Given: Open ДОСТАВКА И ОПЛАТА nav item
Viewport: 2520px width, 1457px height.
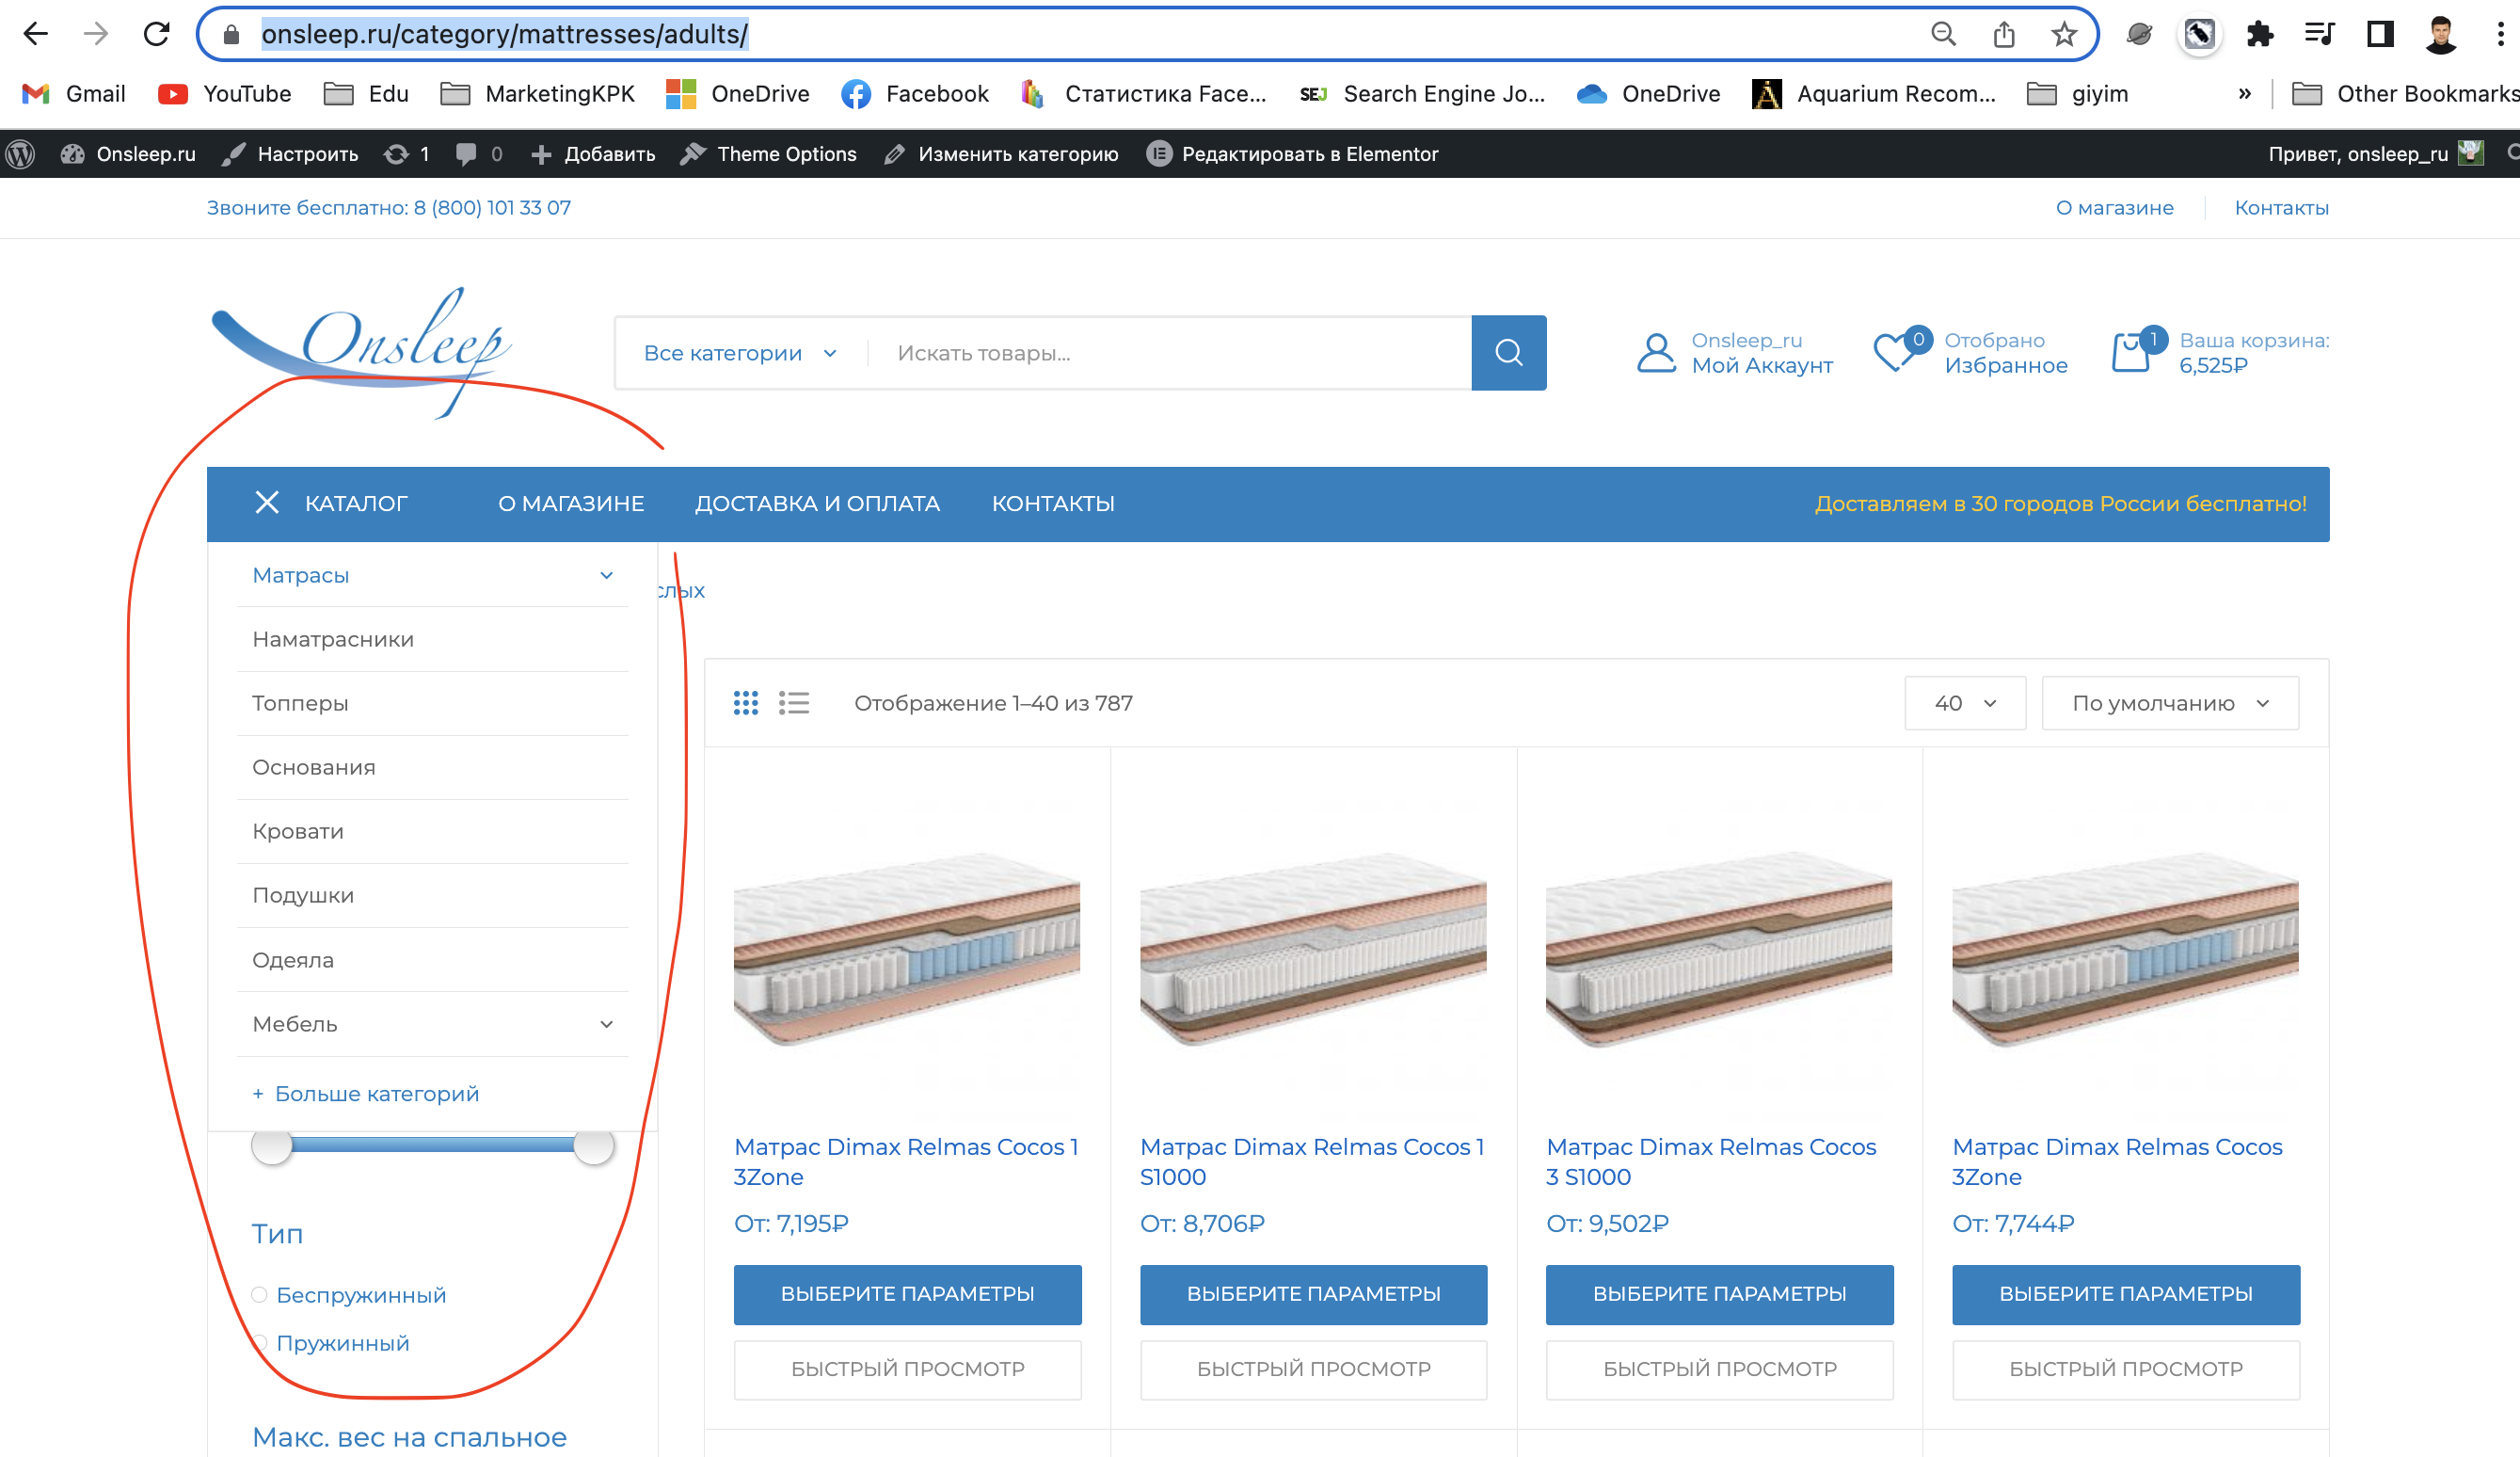Looking at the screenshot, I should (817, 504).
